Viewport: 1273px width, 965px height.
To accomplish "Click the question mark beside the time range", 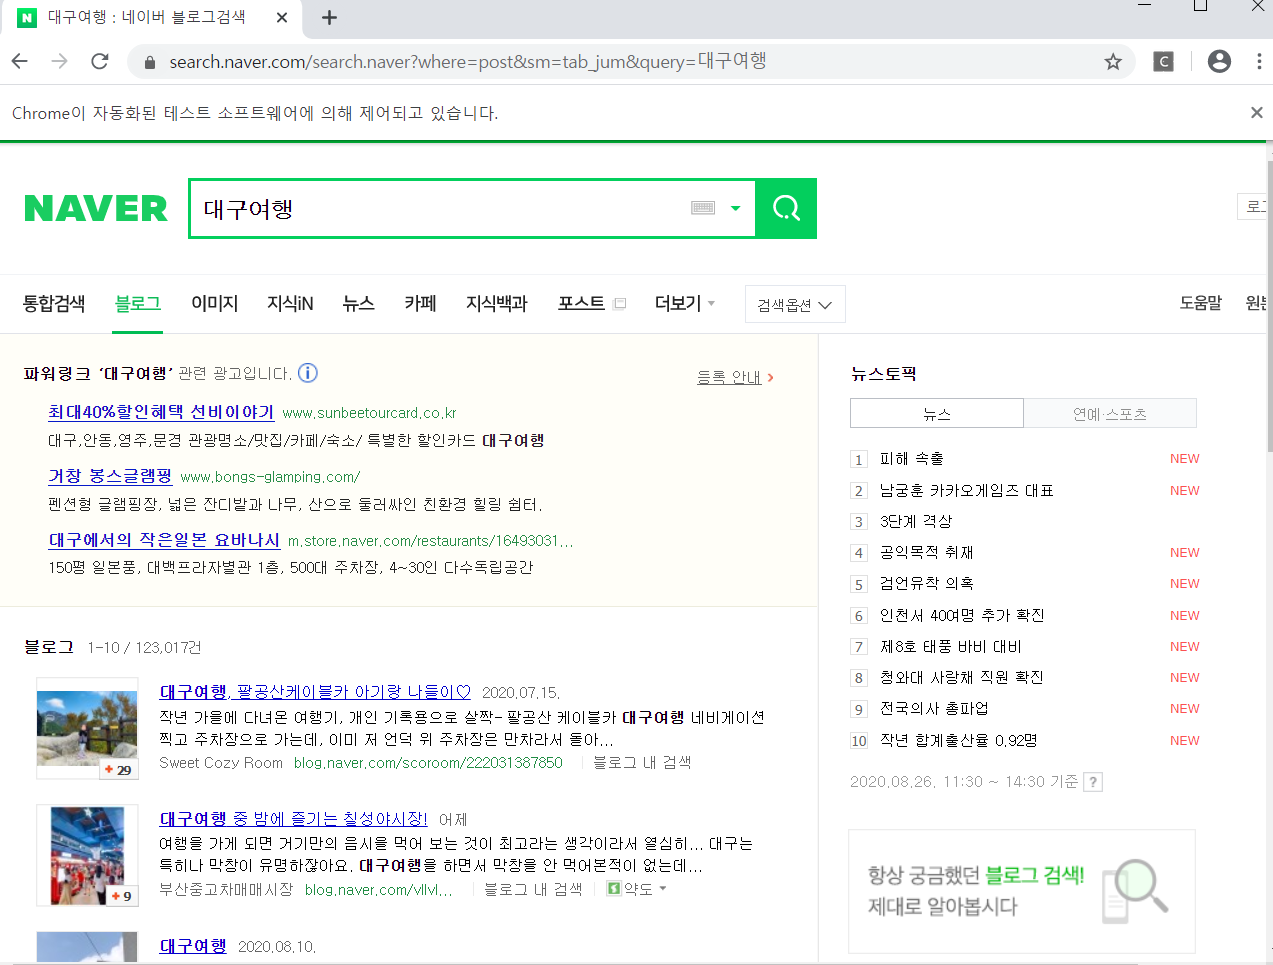I will point(1093,782).
